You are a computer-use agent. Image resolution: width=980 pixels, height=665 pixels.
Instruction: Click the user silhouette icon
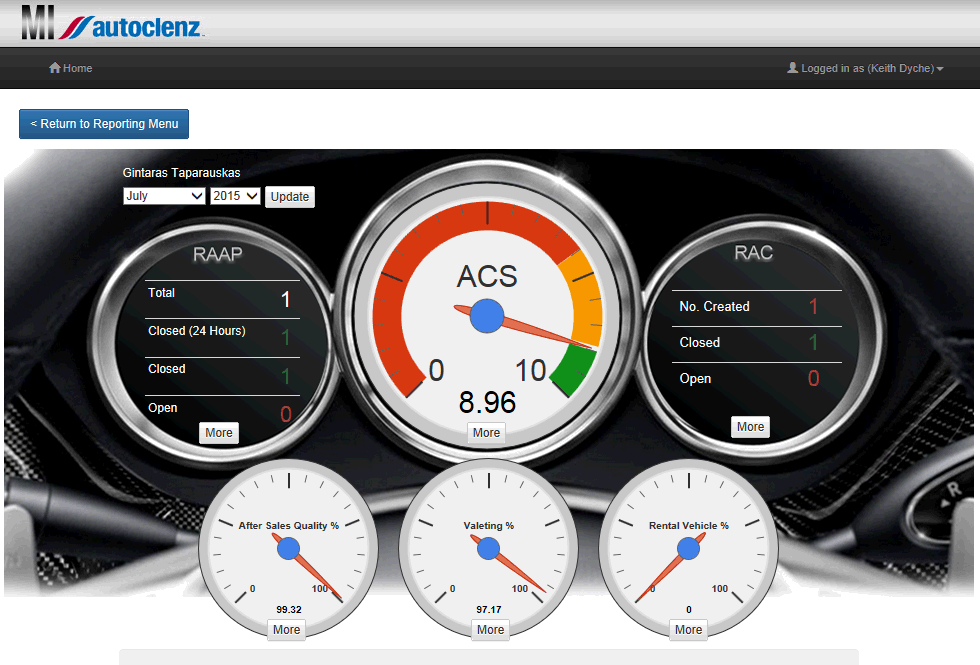click(792, 68)
